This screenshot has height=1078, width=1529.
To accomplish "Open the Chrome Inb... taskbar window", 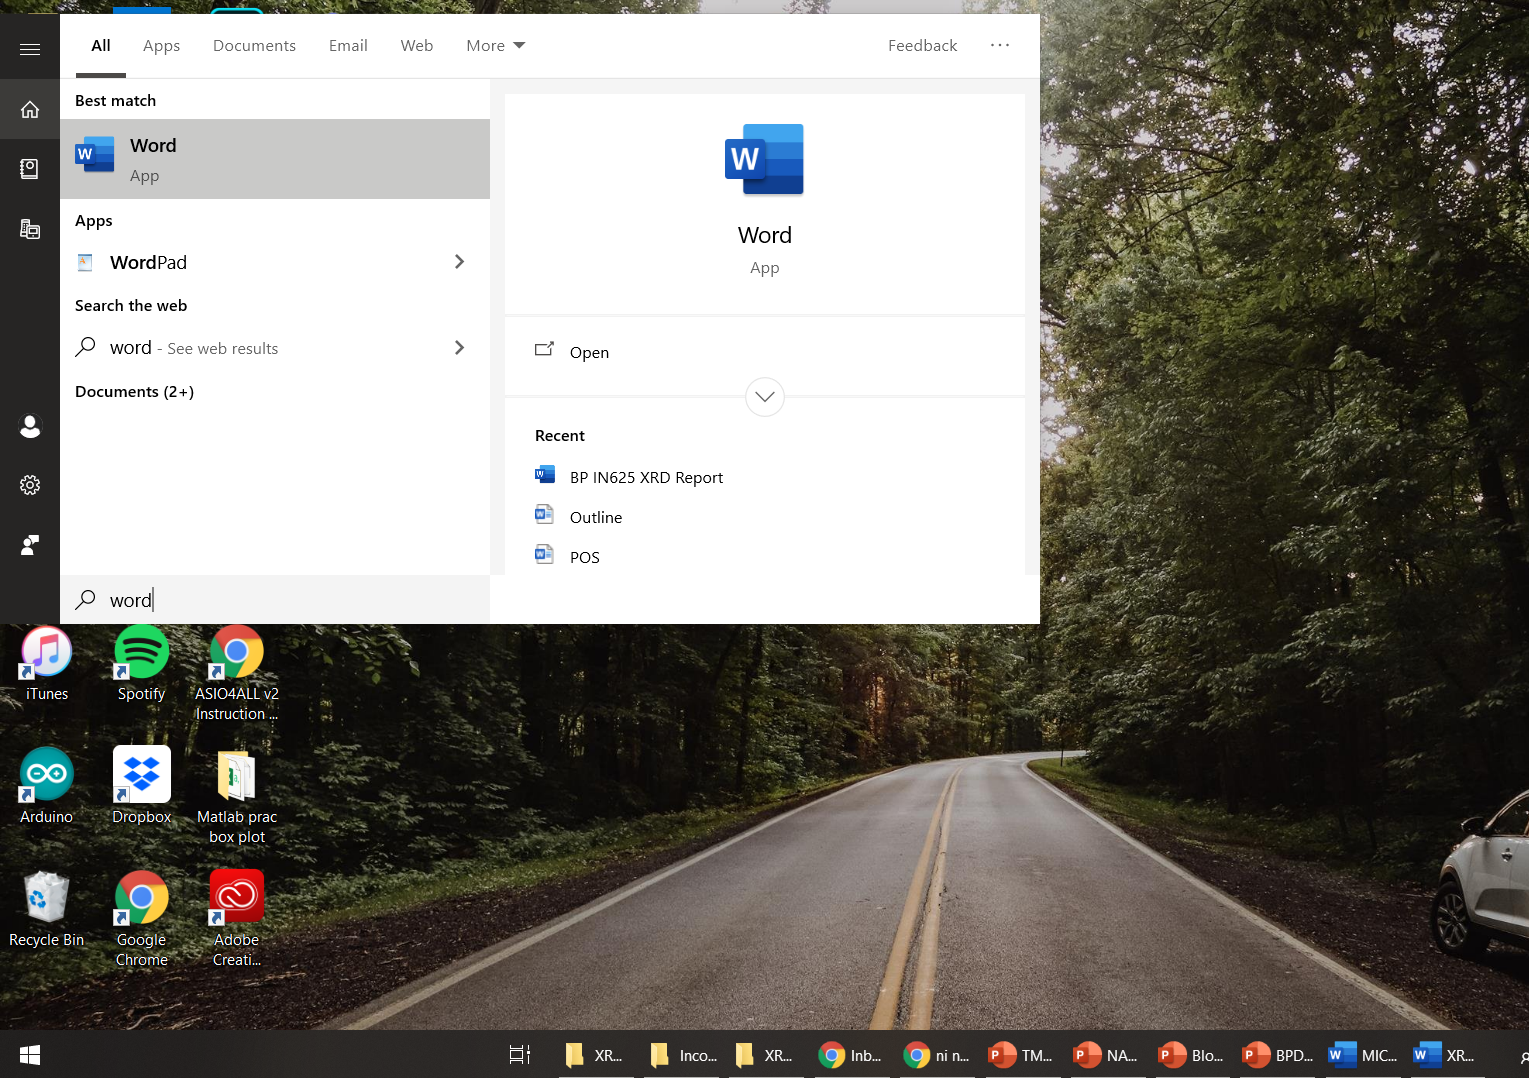I will 850,1054.
